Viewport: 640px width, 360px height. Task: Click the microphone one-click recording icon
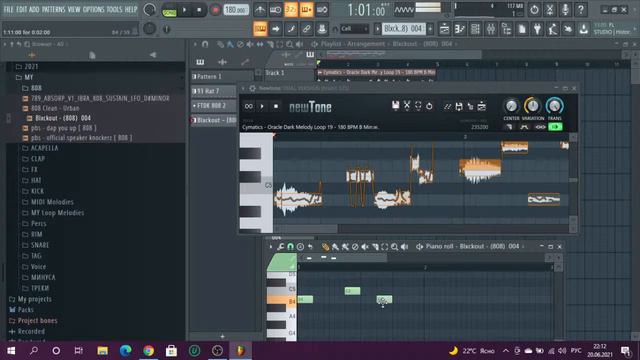point(565,9)
